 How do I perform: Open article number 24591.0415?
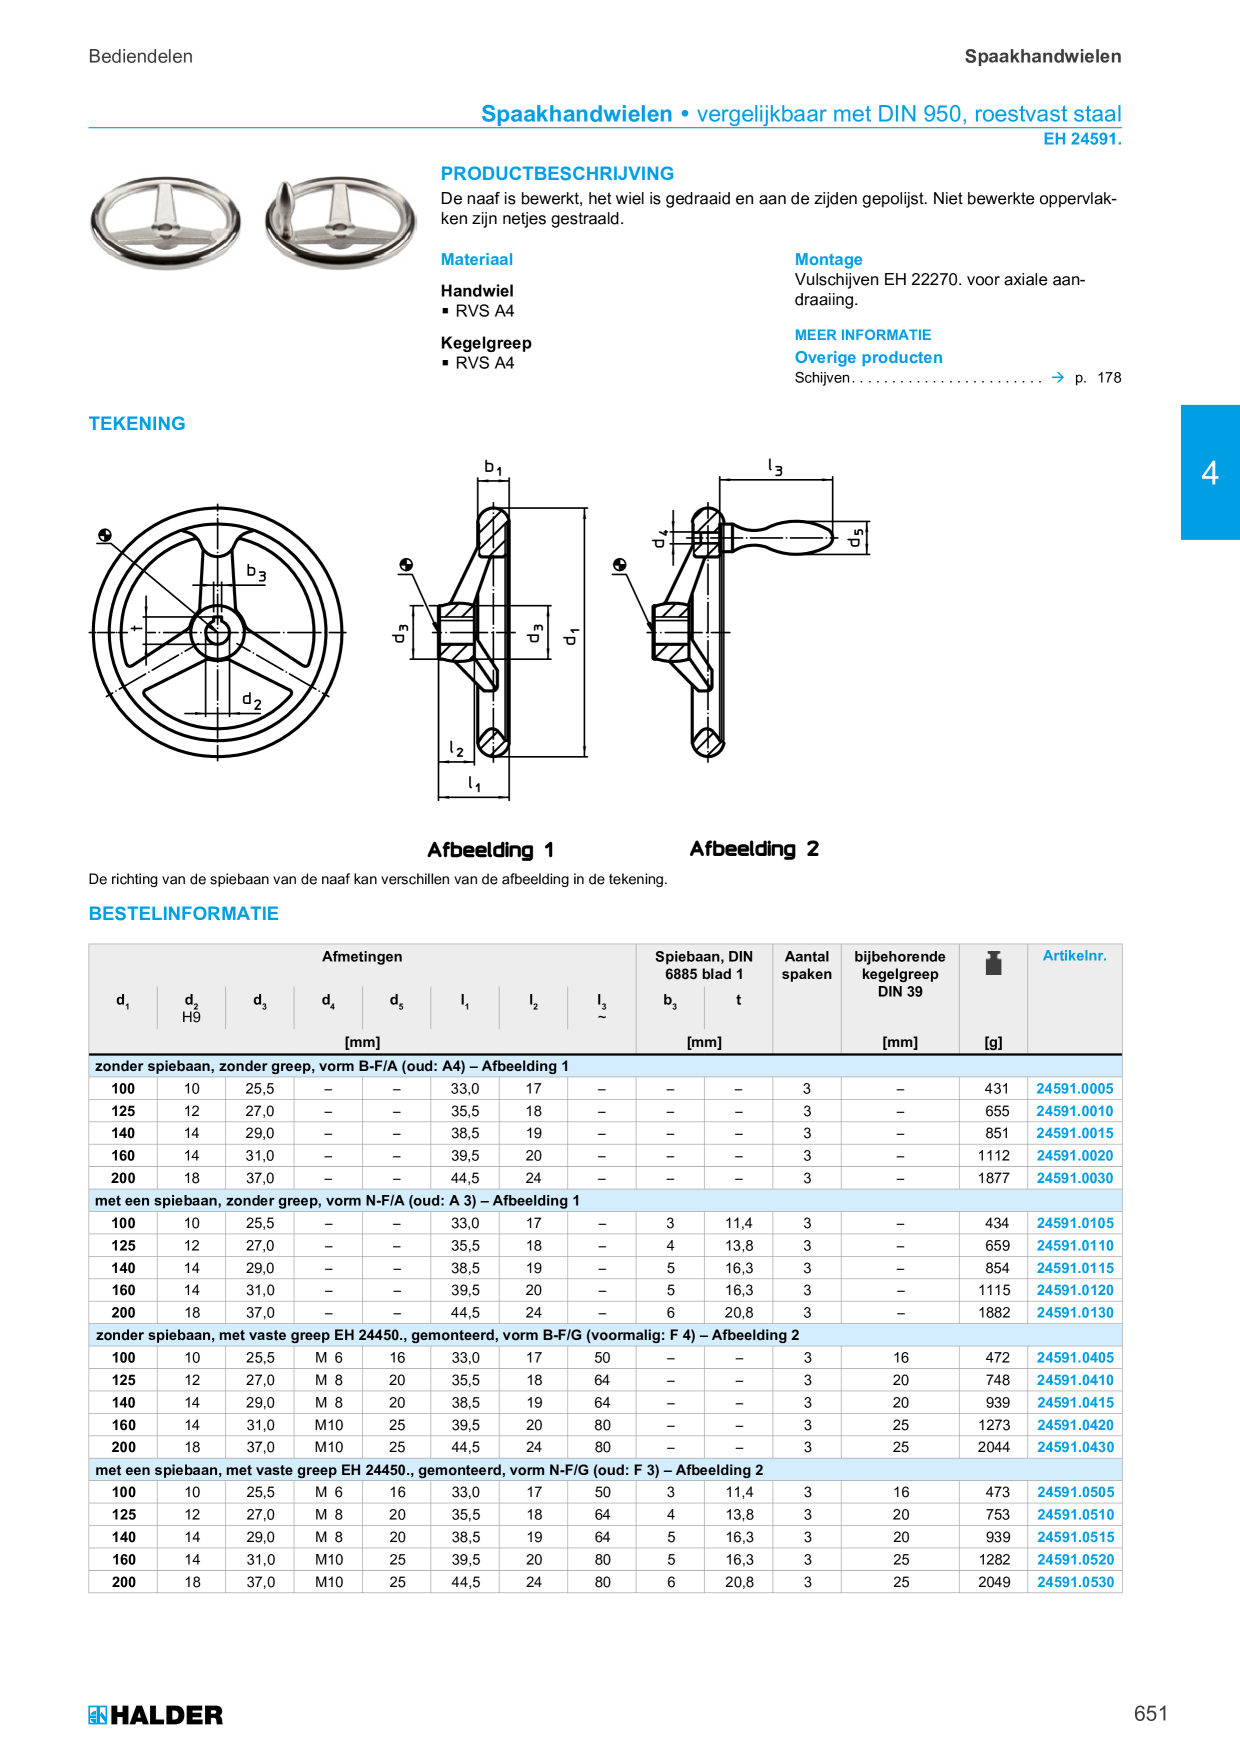pos(1074,1403)
